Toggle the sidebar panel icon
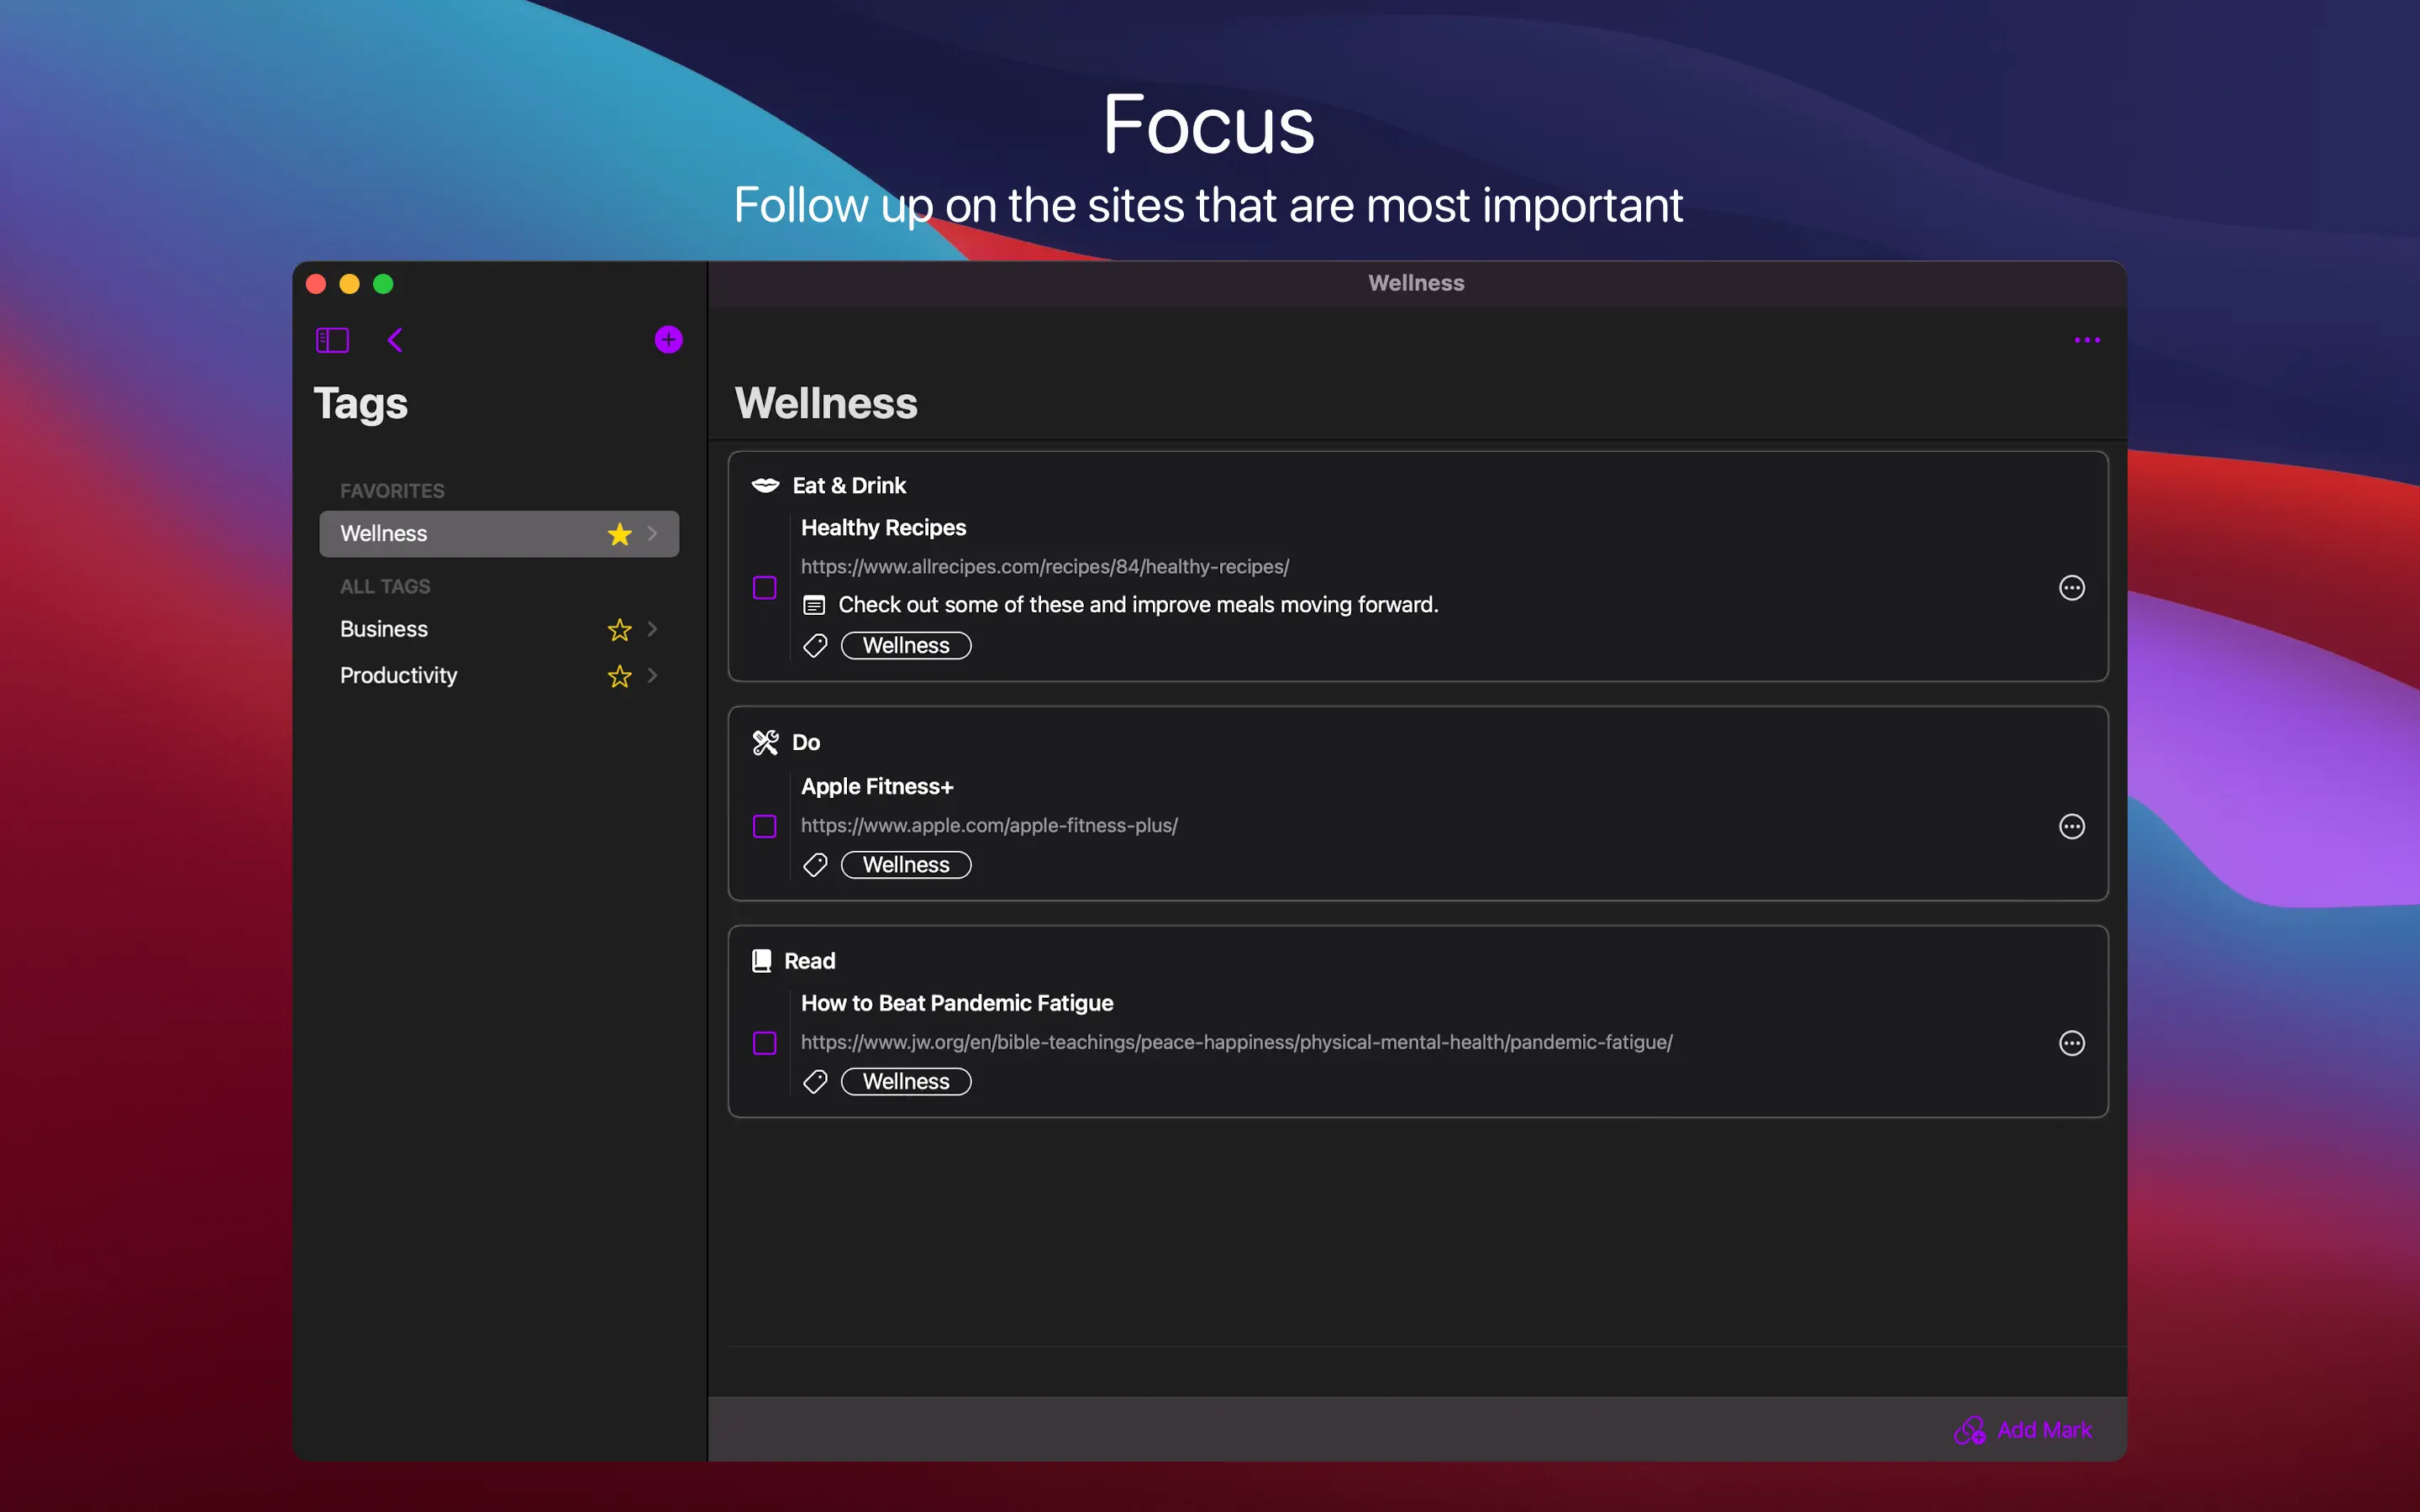The image size is (2420, 1512). tap(332, 340)
